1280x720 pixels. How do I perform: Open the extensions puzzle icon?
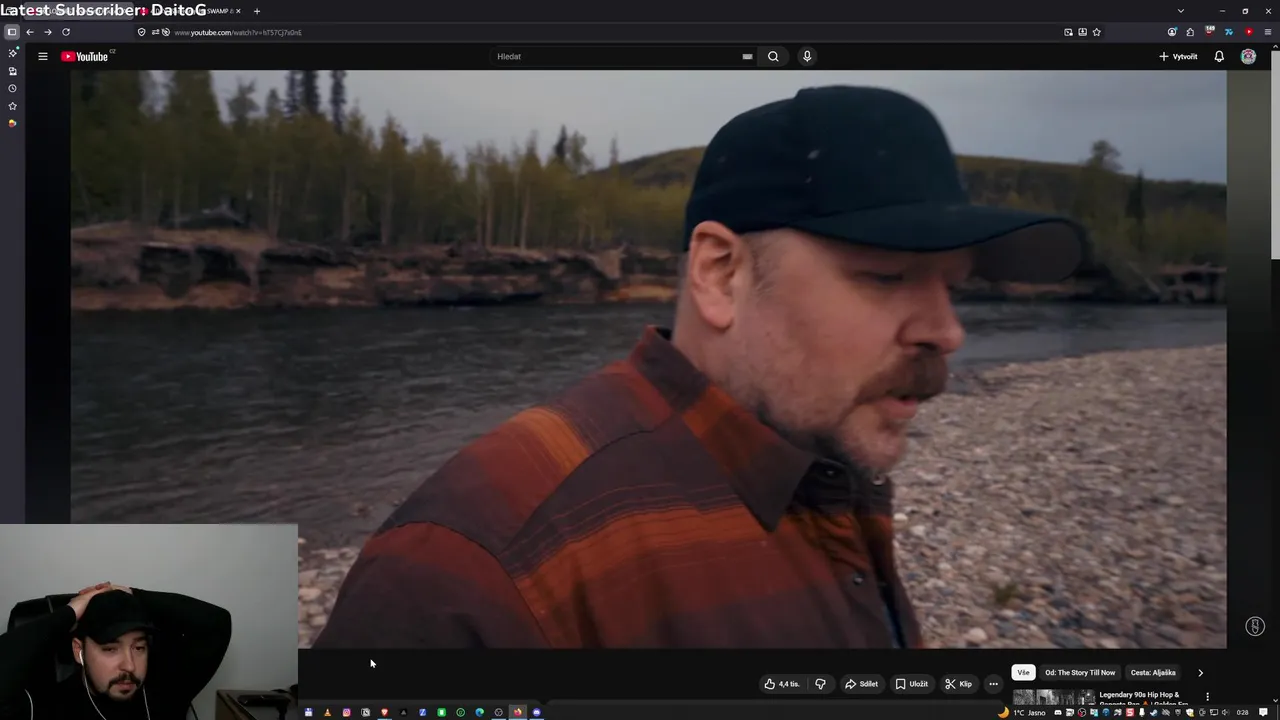pos(1190,32)
